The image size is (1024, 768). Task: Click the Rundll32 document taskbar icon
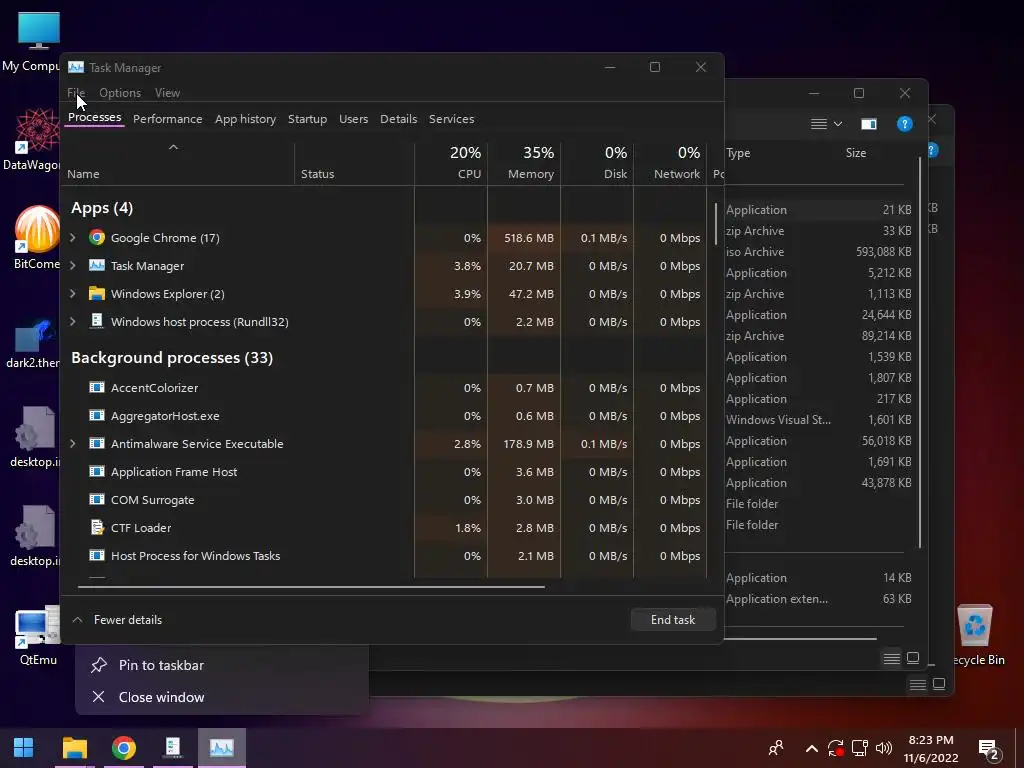(x=172, y=747)
